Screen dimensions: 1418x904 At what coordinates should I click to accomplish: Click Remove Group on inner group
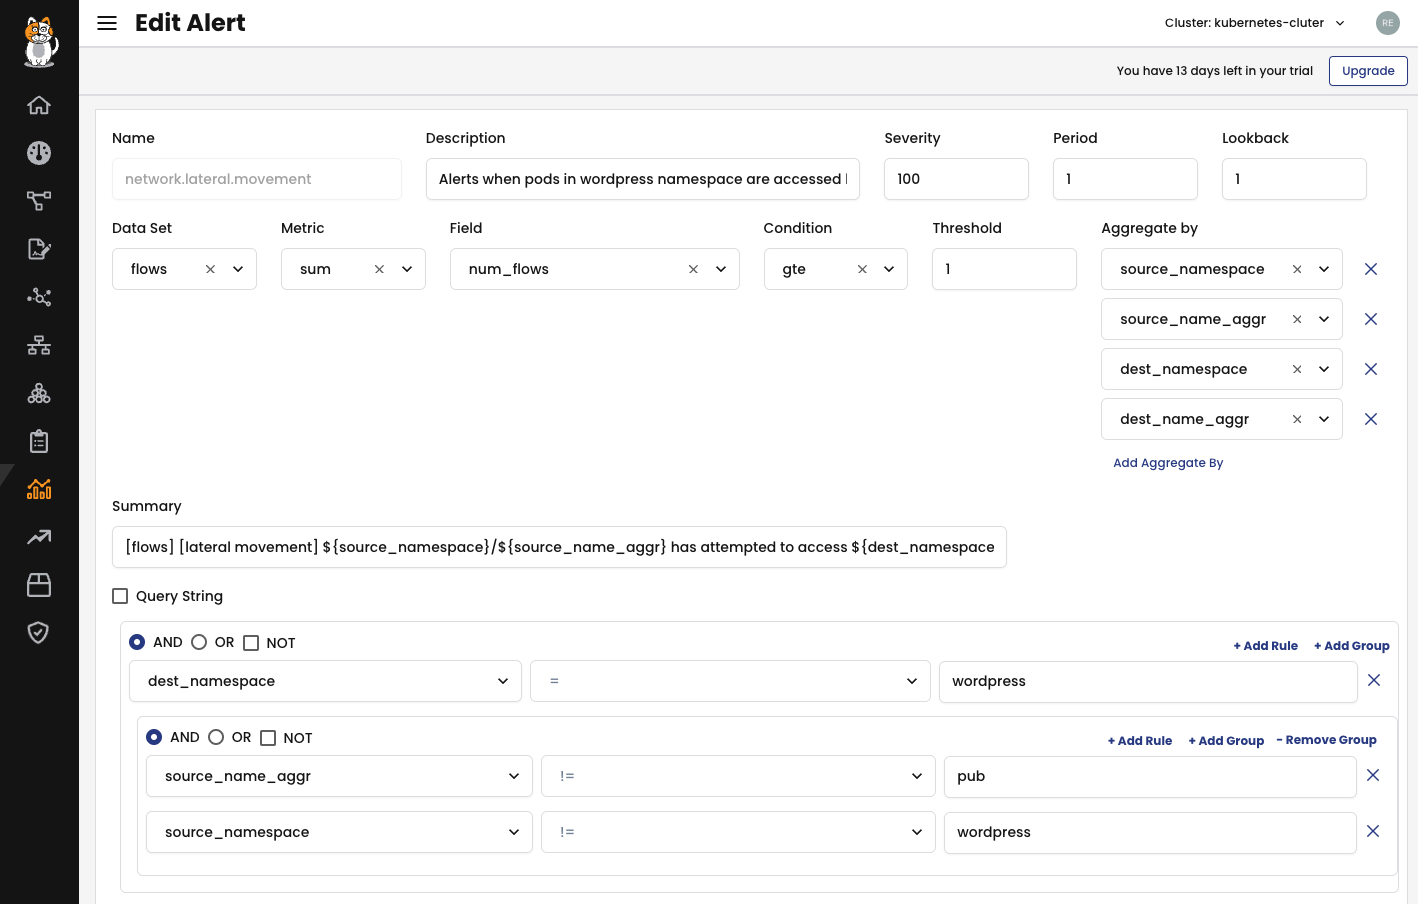1327,740
